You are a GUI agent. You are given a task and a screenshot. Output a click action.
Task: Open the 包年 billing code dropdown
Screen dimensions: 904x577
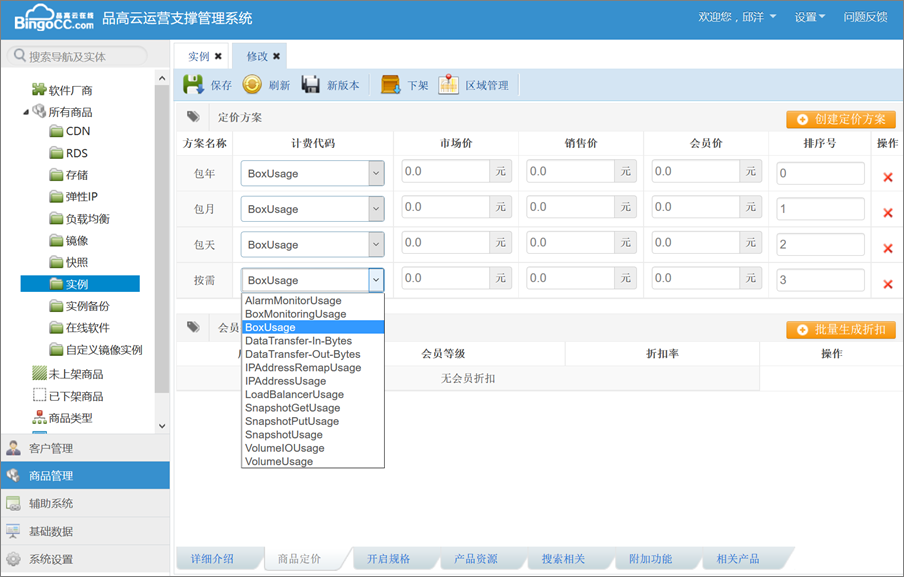coord(376,174)
